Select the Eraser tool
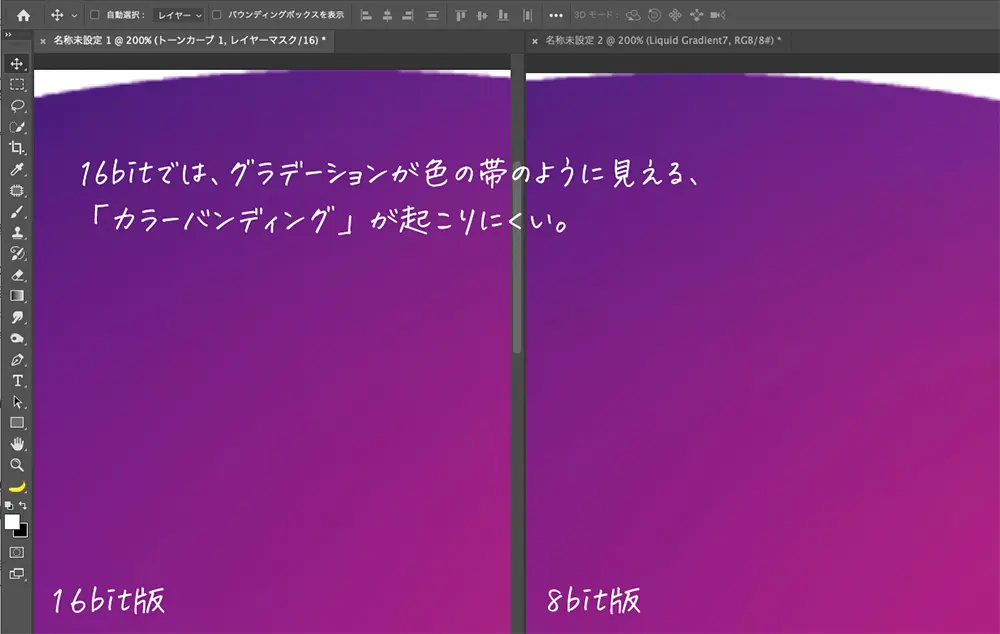 point(17,275)
